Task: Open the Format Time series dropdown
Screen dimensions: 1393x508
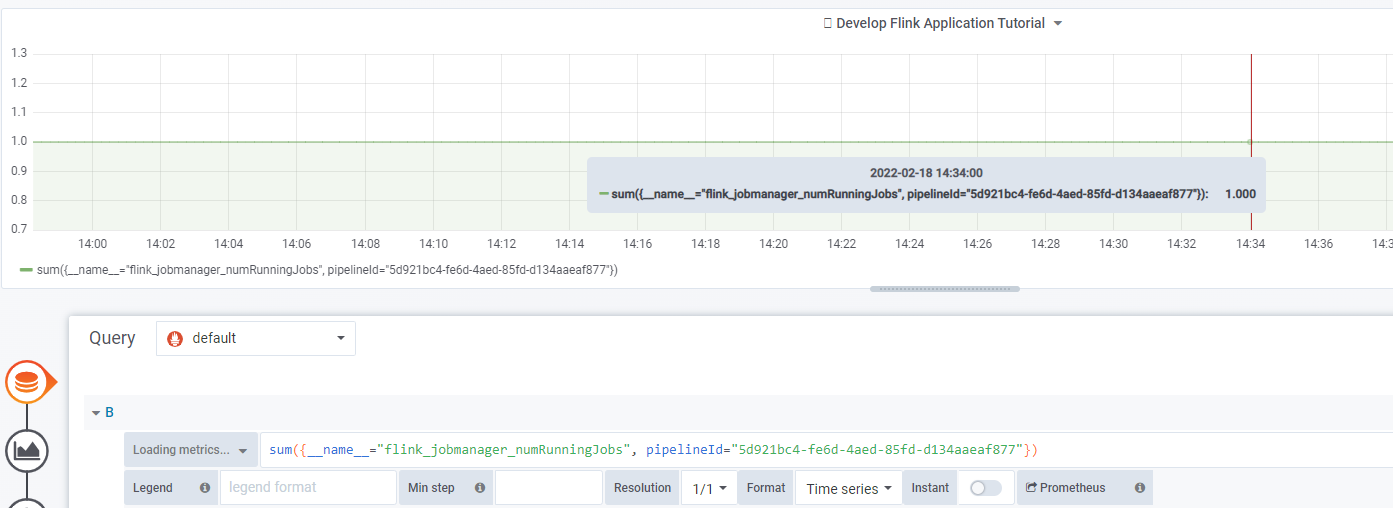Action: point(848,488)
